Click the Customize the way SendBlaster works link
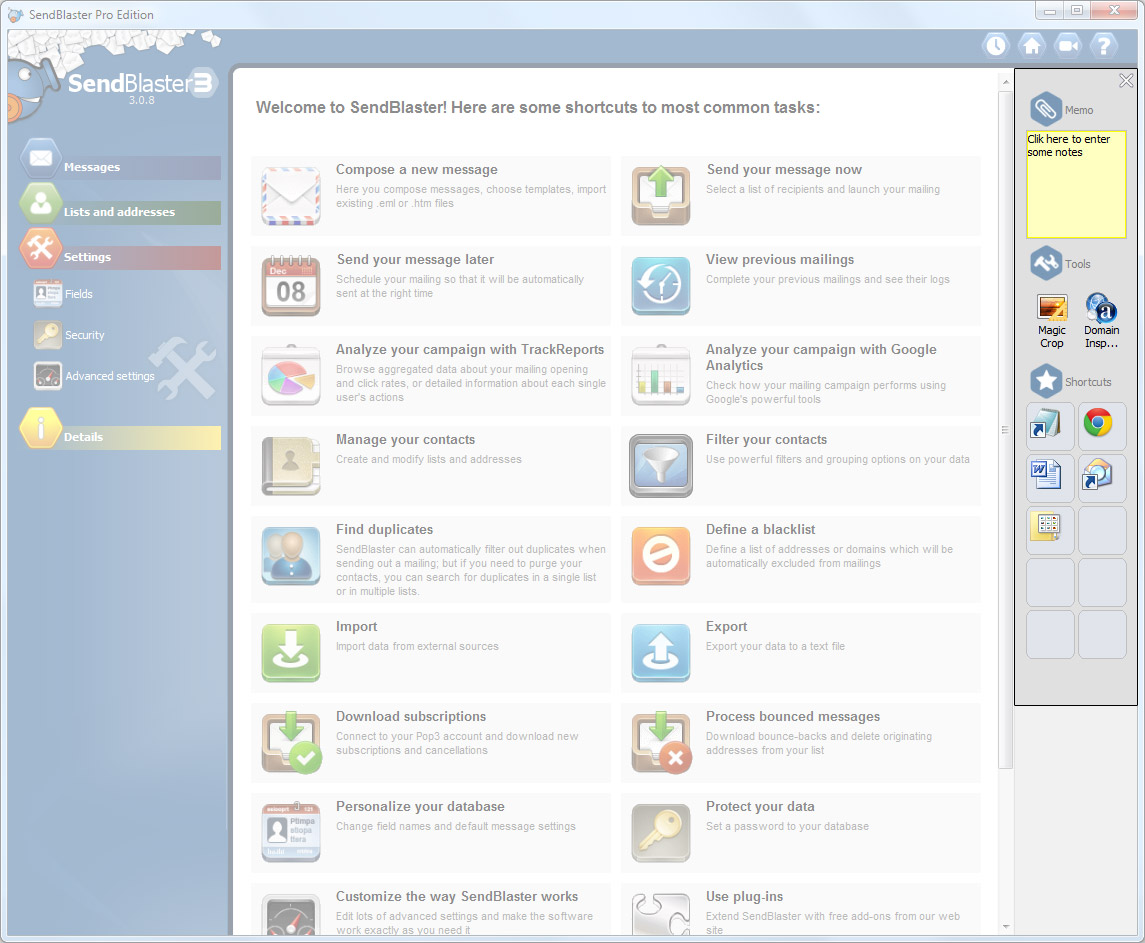The image size is (1145, 943). (457, 896)
